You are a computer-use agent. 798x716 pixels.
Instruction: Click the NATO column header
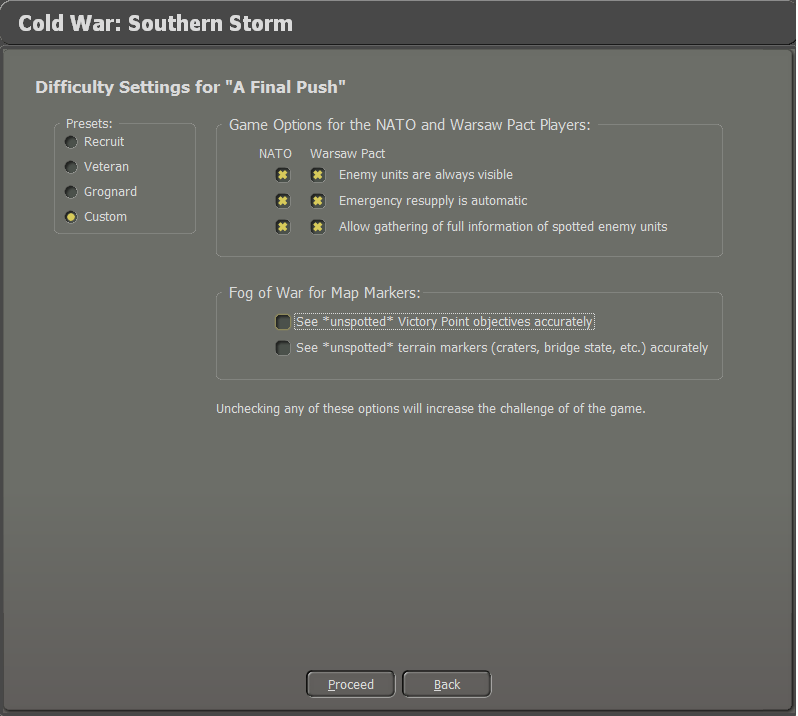pyautogui.click(x=275, y=154)
